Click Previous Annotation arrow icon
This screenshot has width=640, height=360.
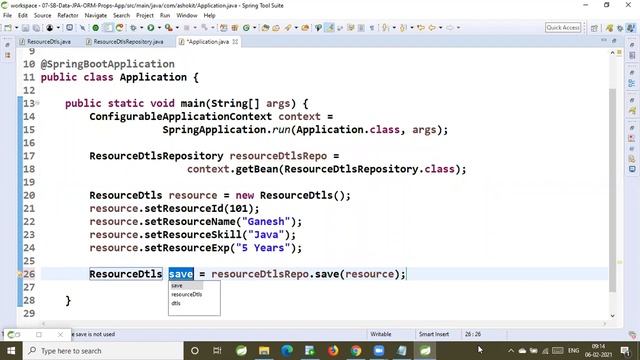pyautogui.click(x=403, y=28)
